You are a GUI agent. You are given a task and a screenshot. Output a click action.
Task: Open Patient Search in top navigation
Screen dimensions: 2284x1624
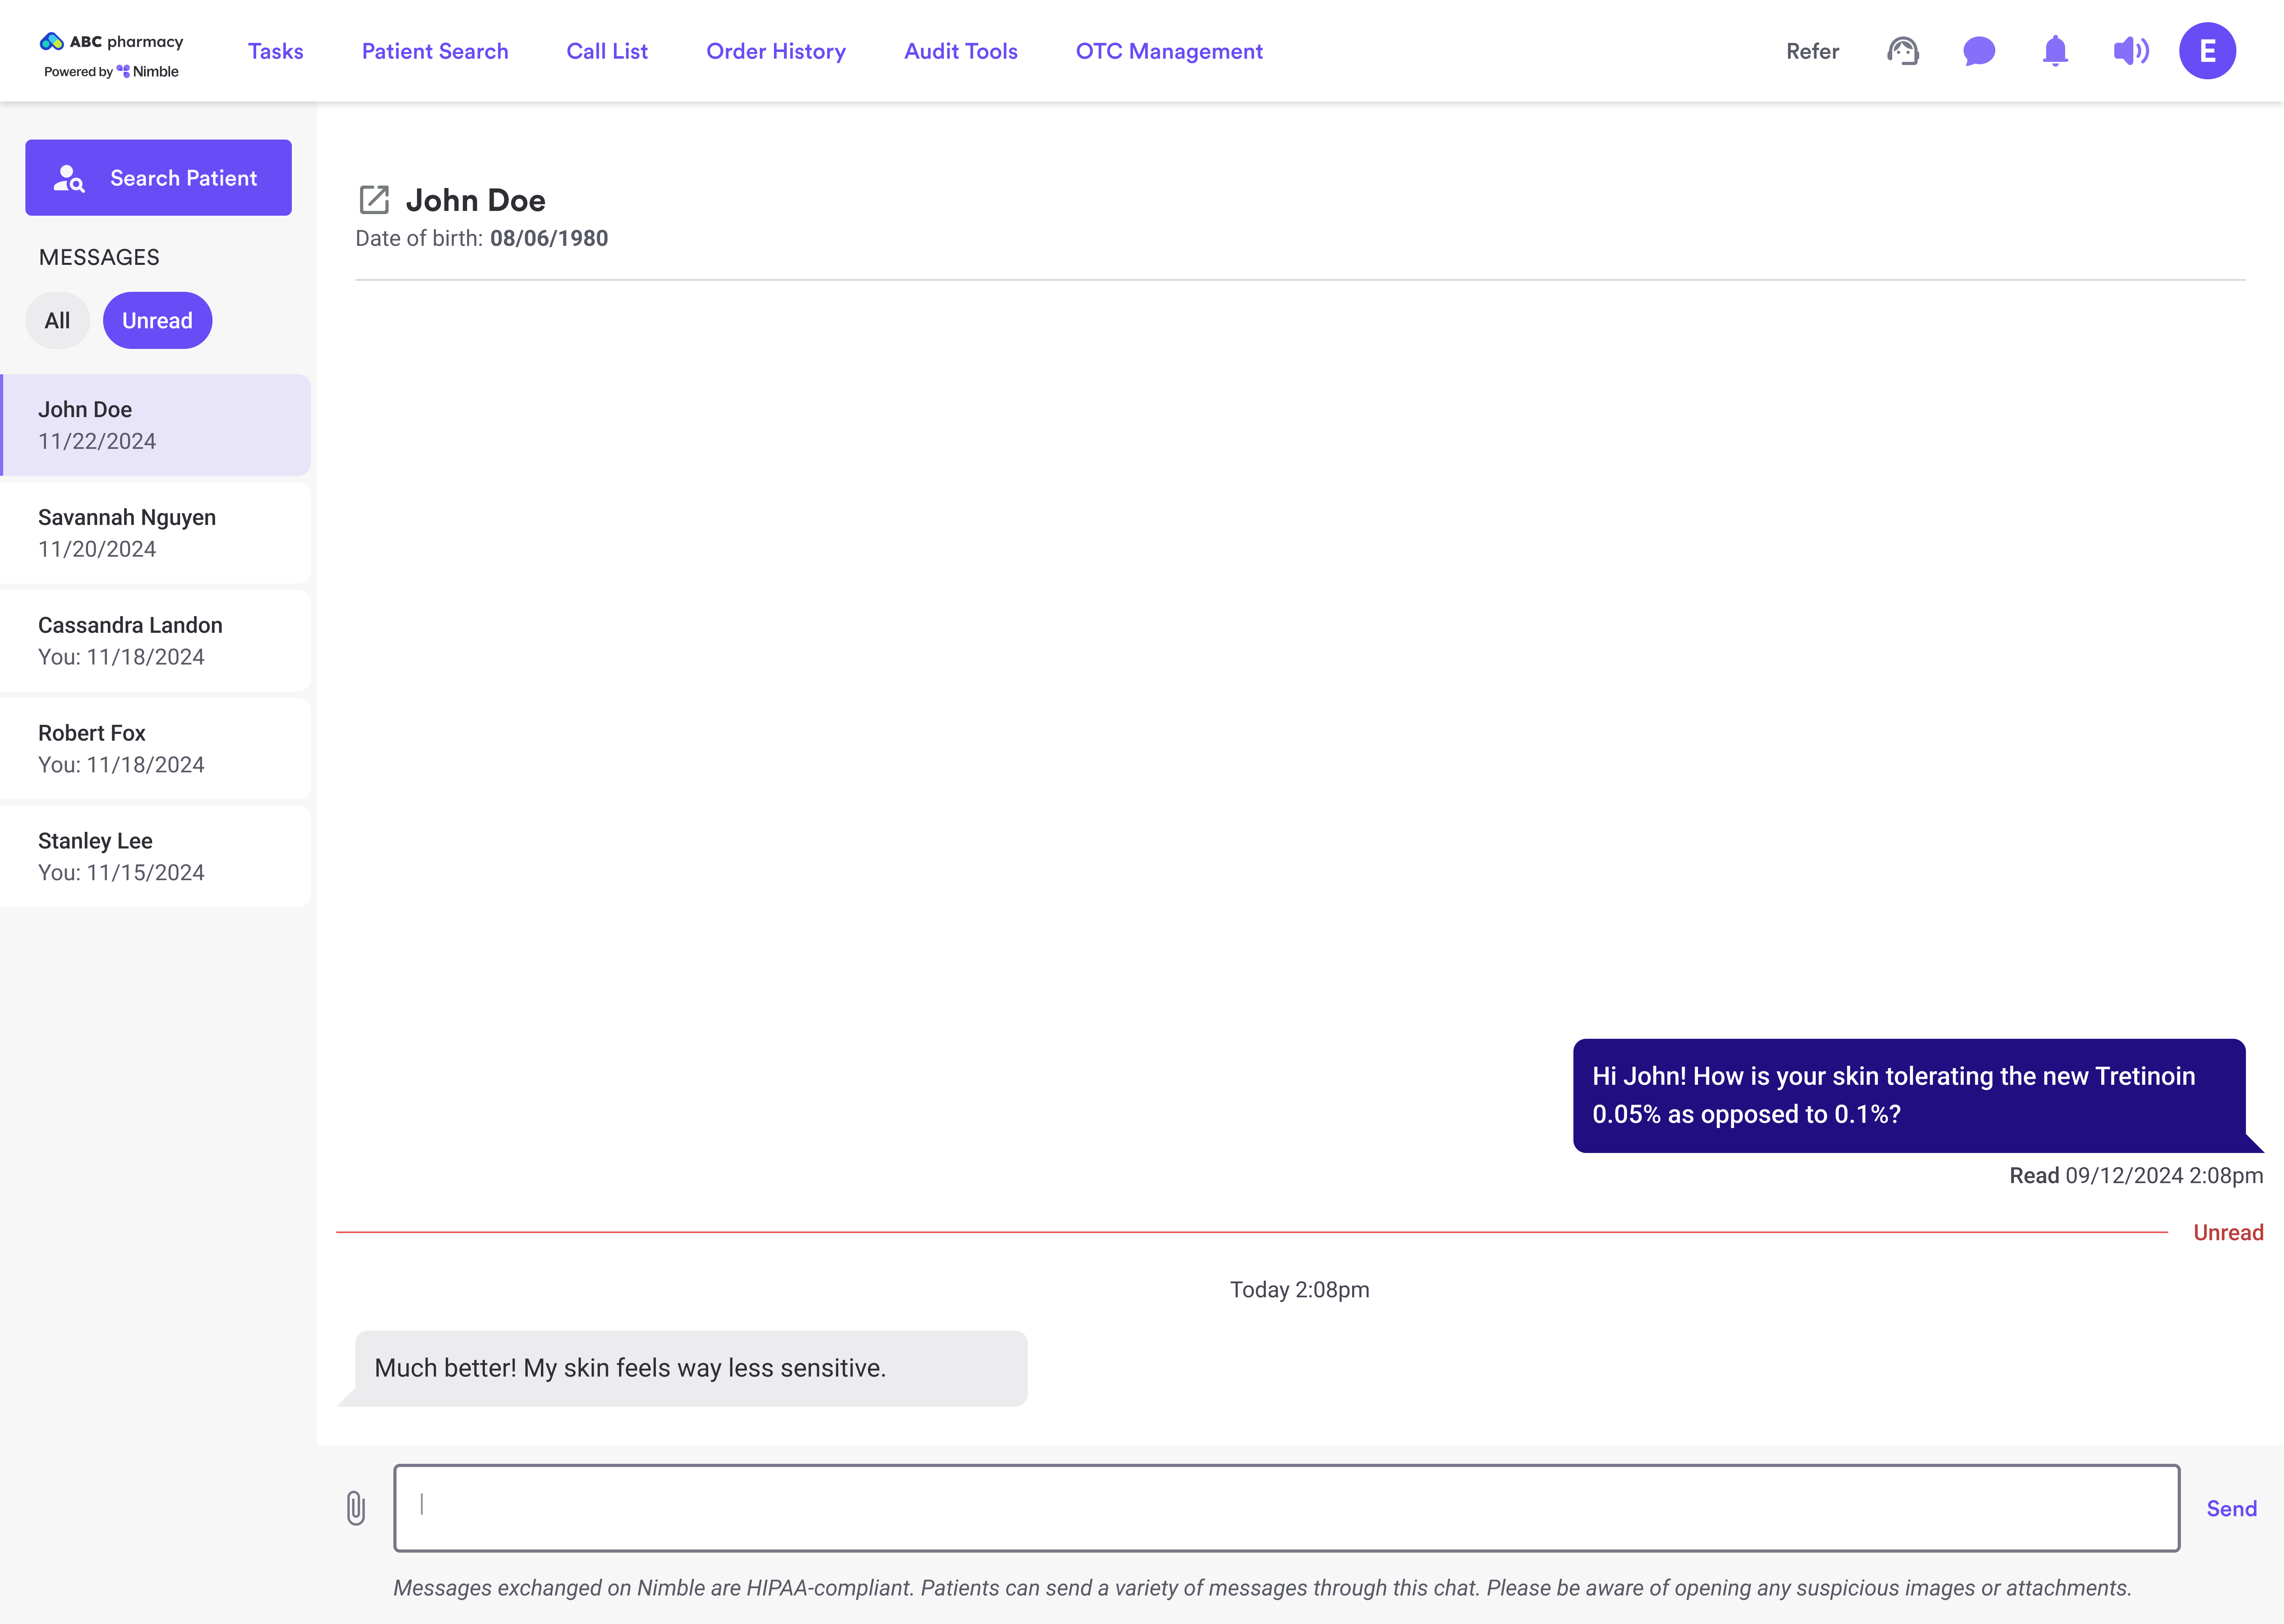tap(435, 51)
